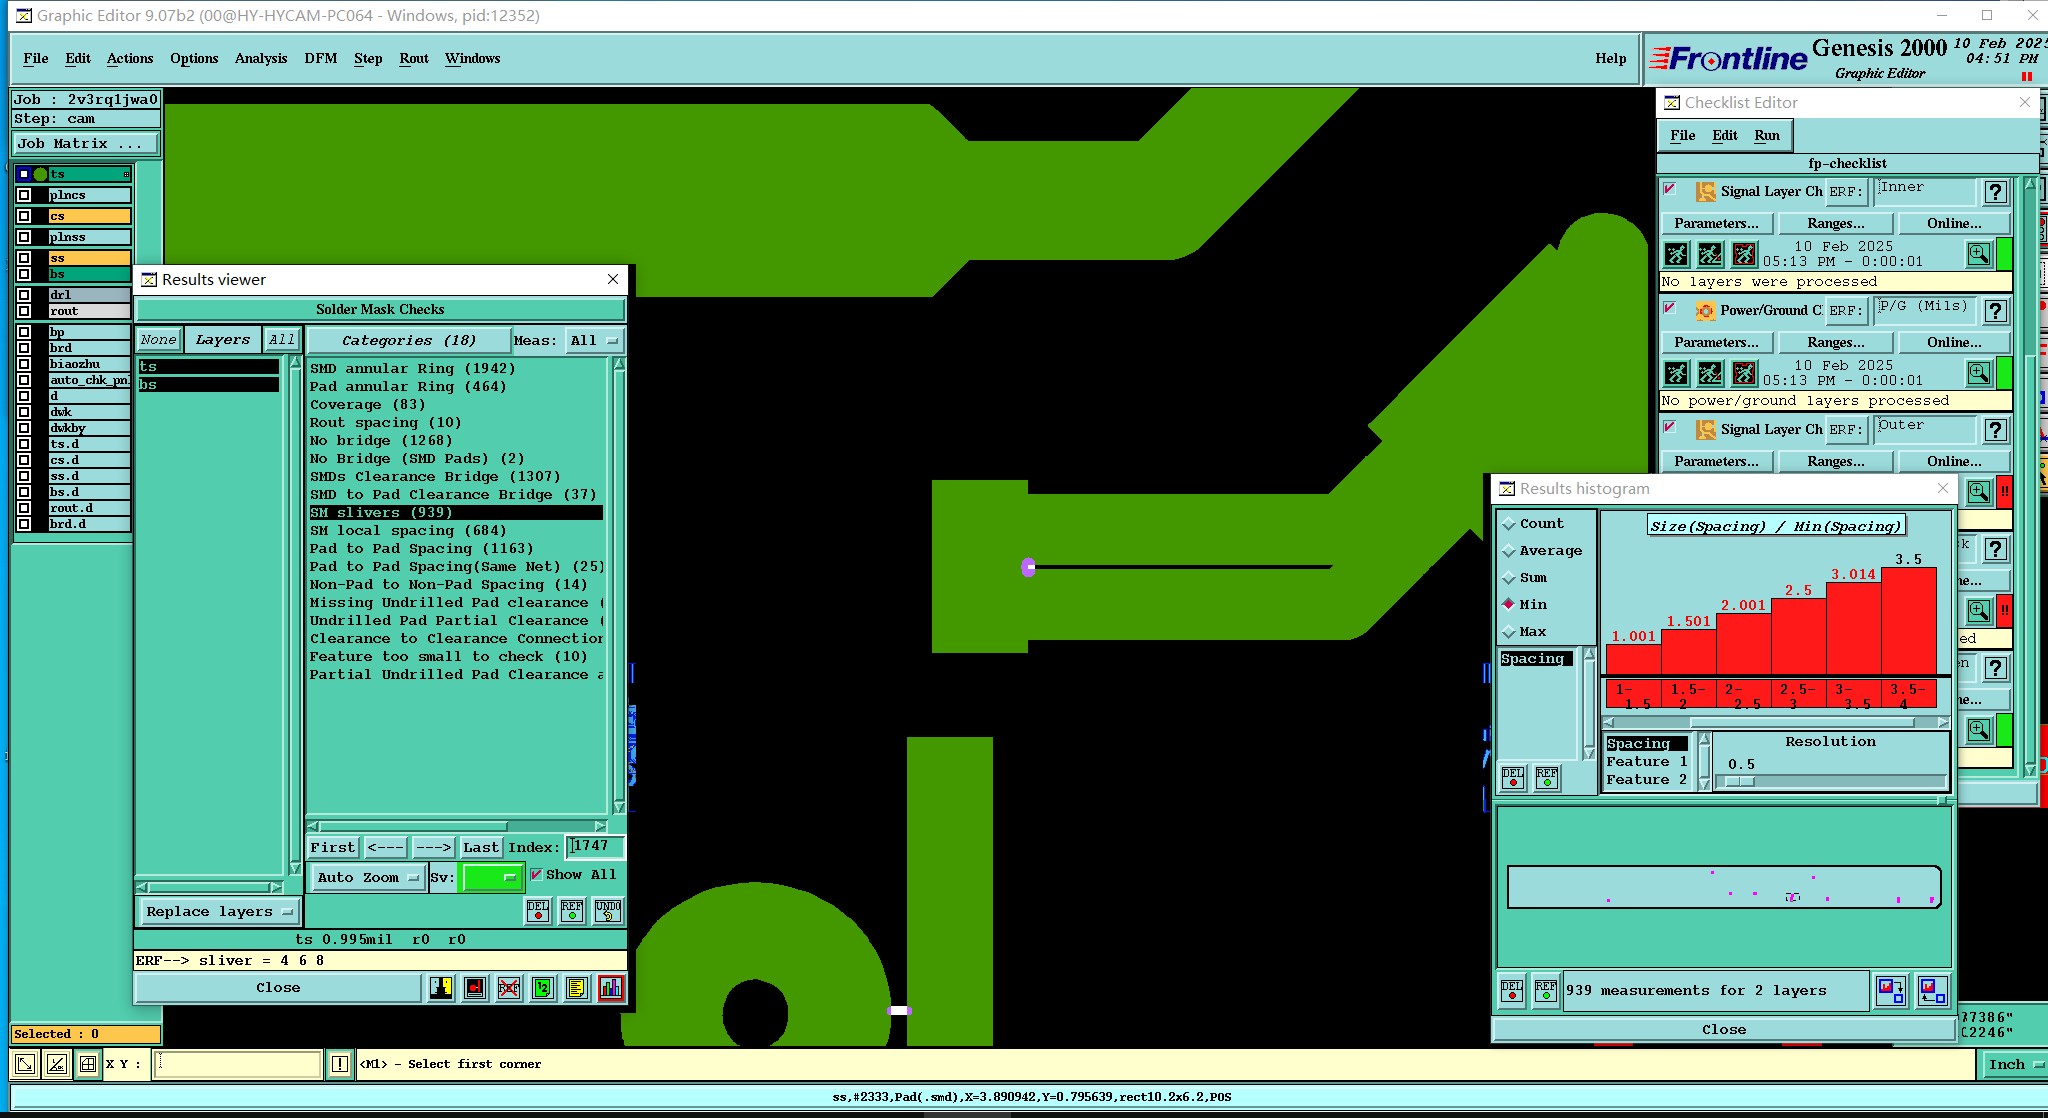Open Inch units dropdown
Viewport: 2048px width, 1118px height.
click(x=2014, y=1064)
